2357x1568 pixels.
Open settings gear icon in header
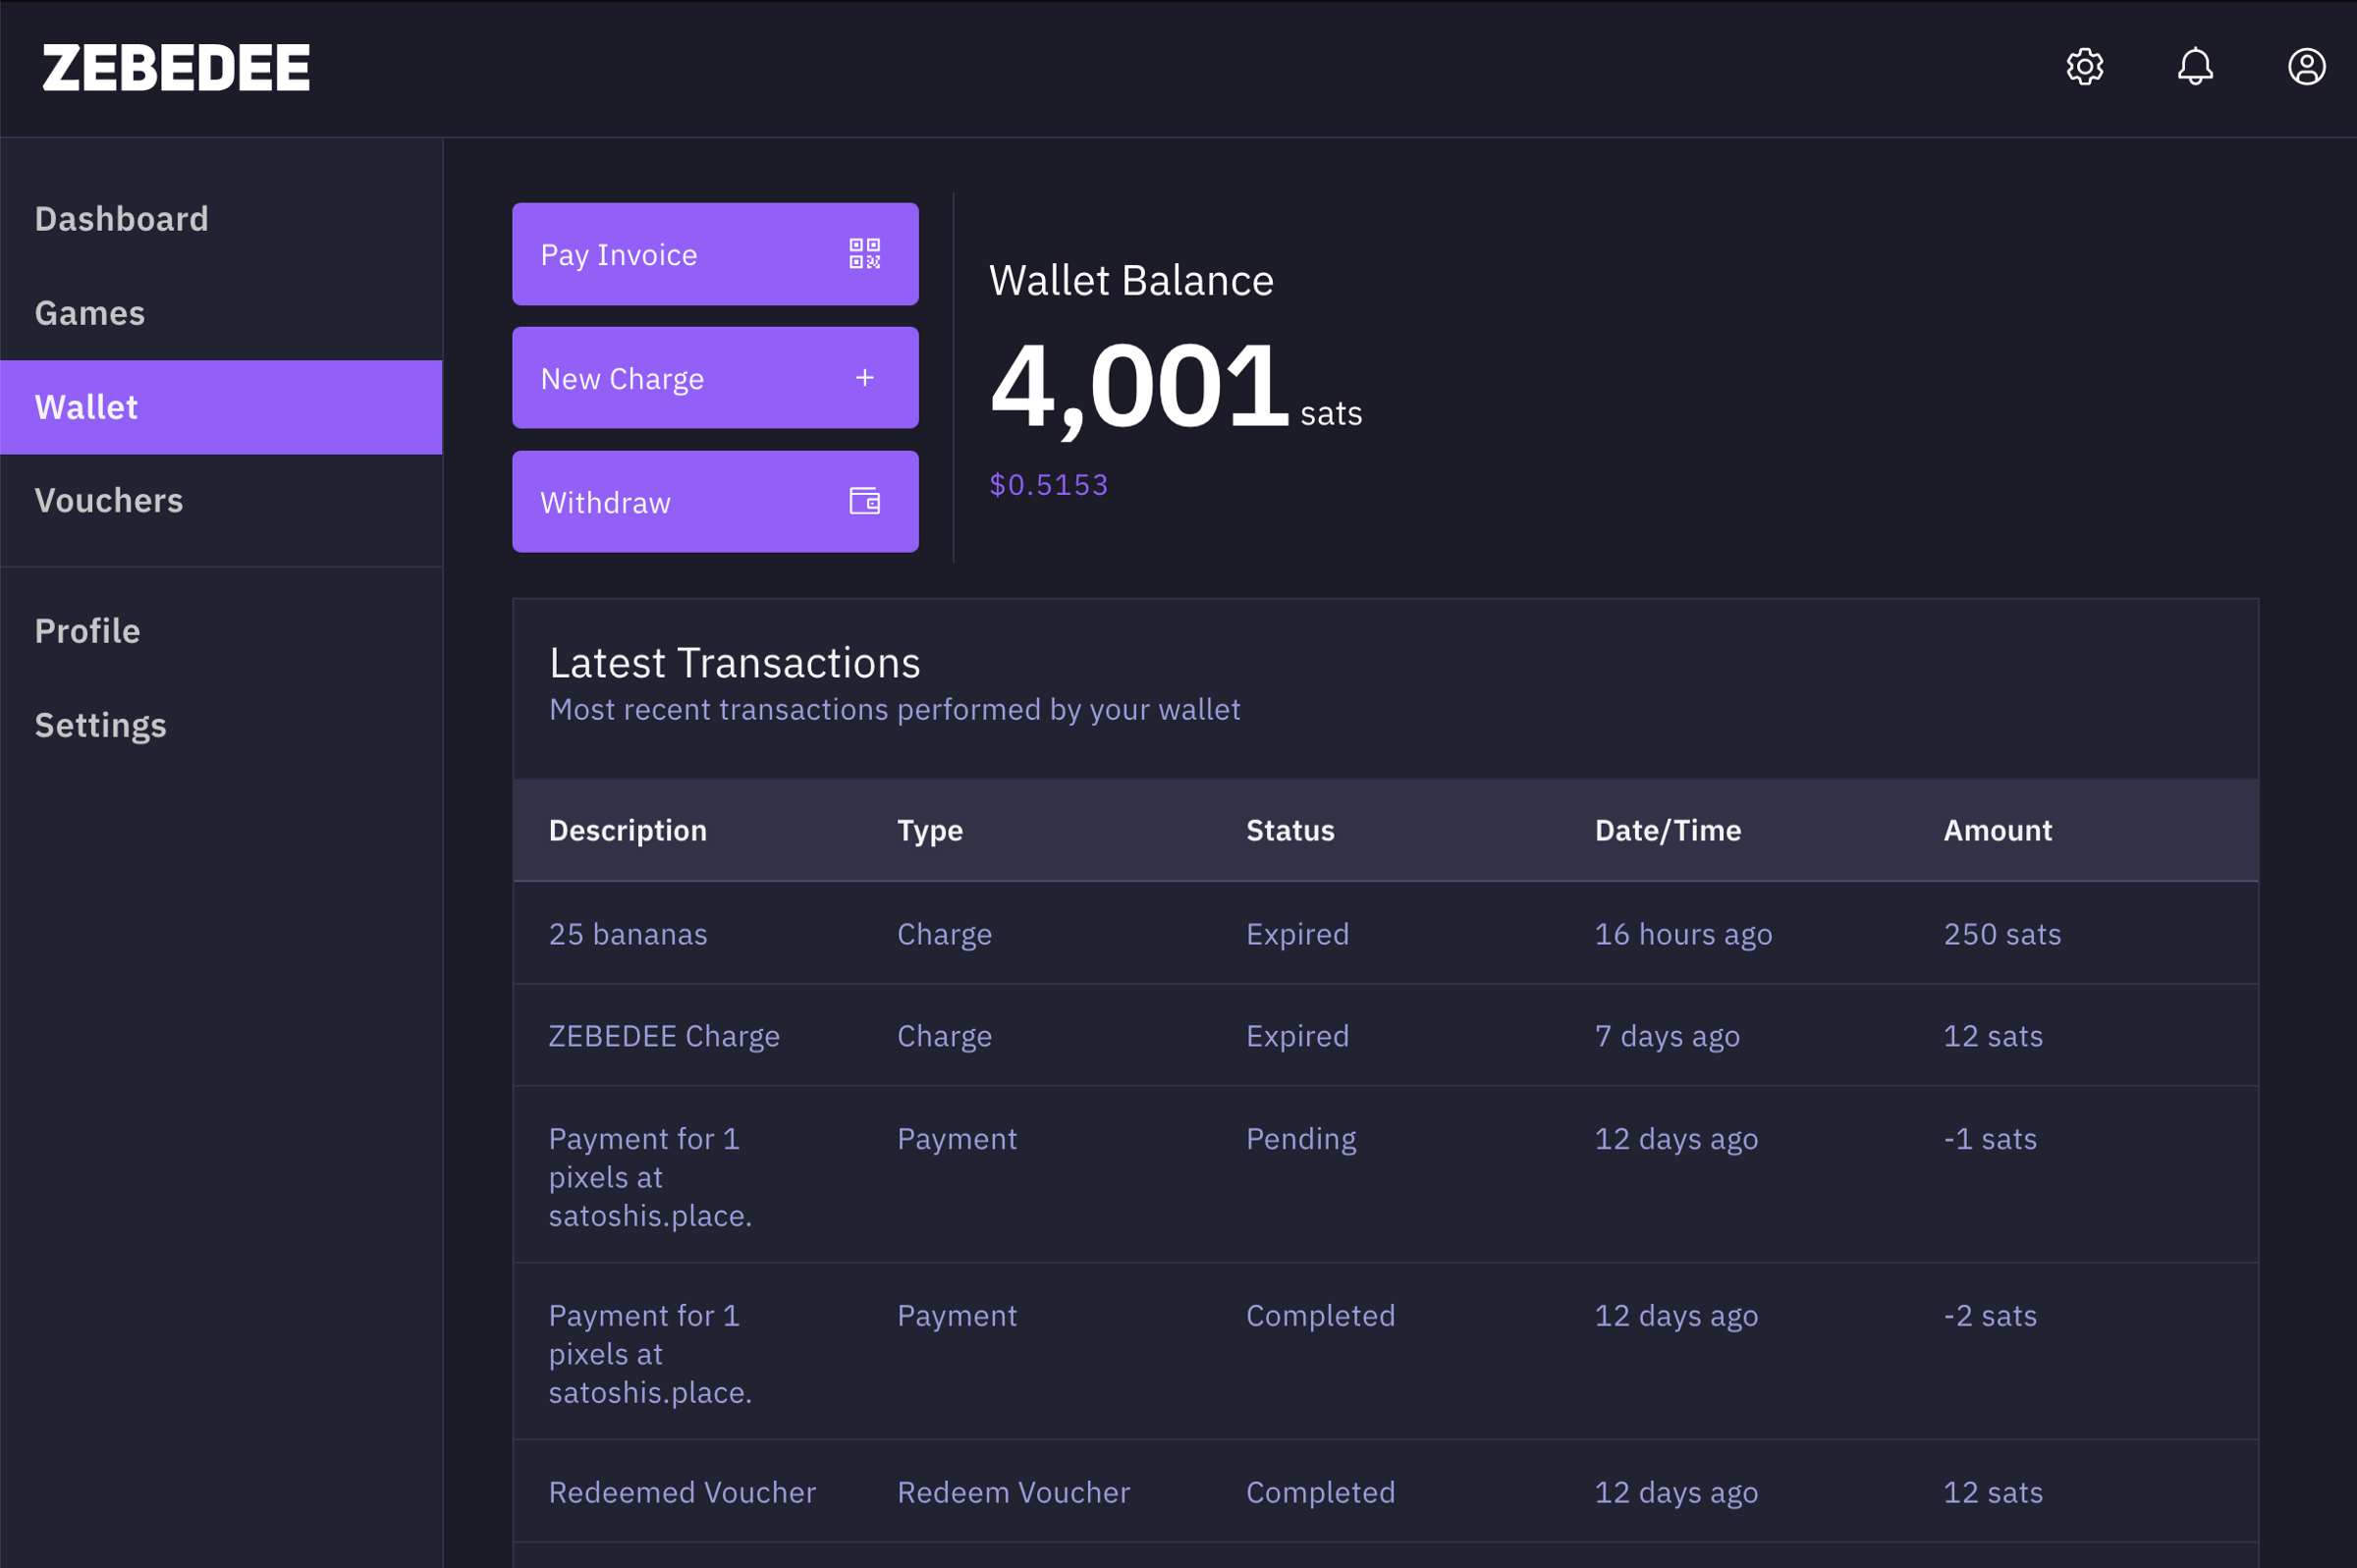pyautogui.click(x=2084, y=67)
